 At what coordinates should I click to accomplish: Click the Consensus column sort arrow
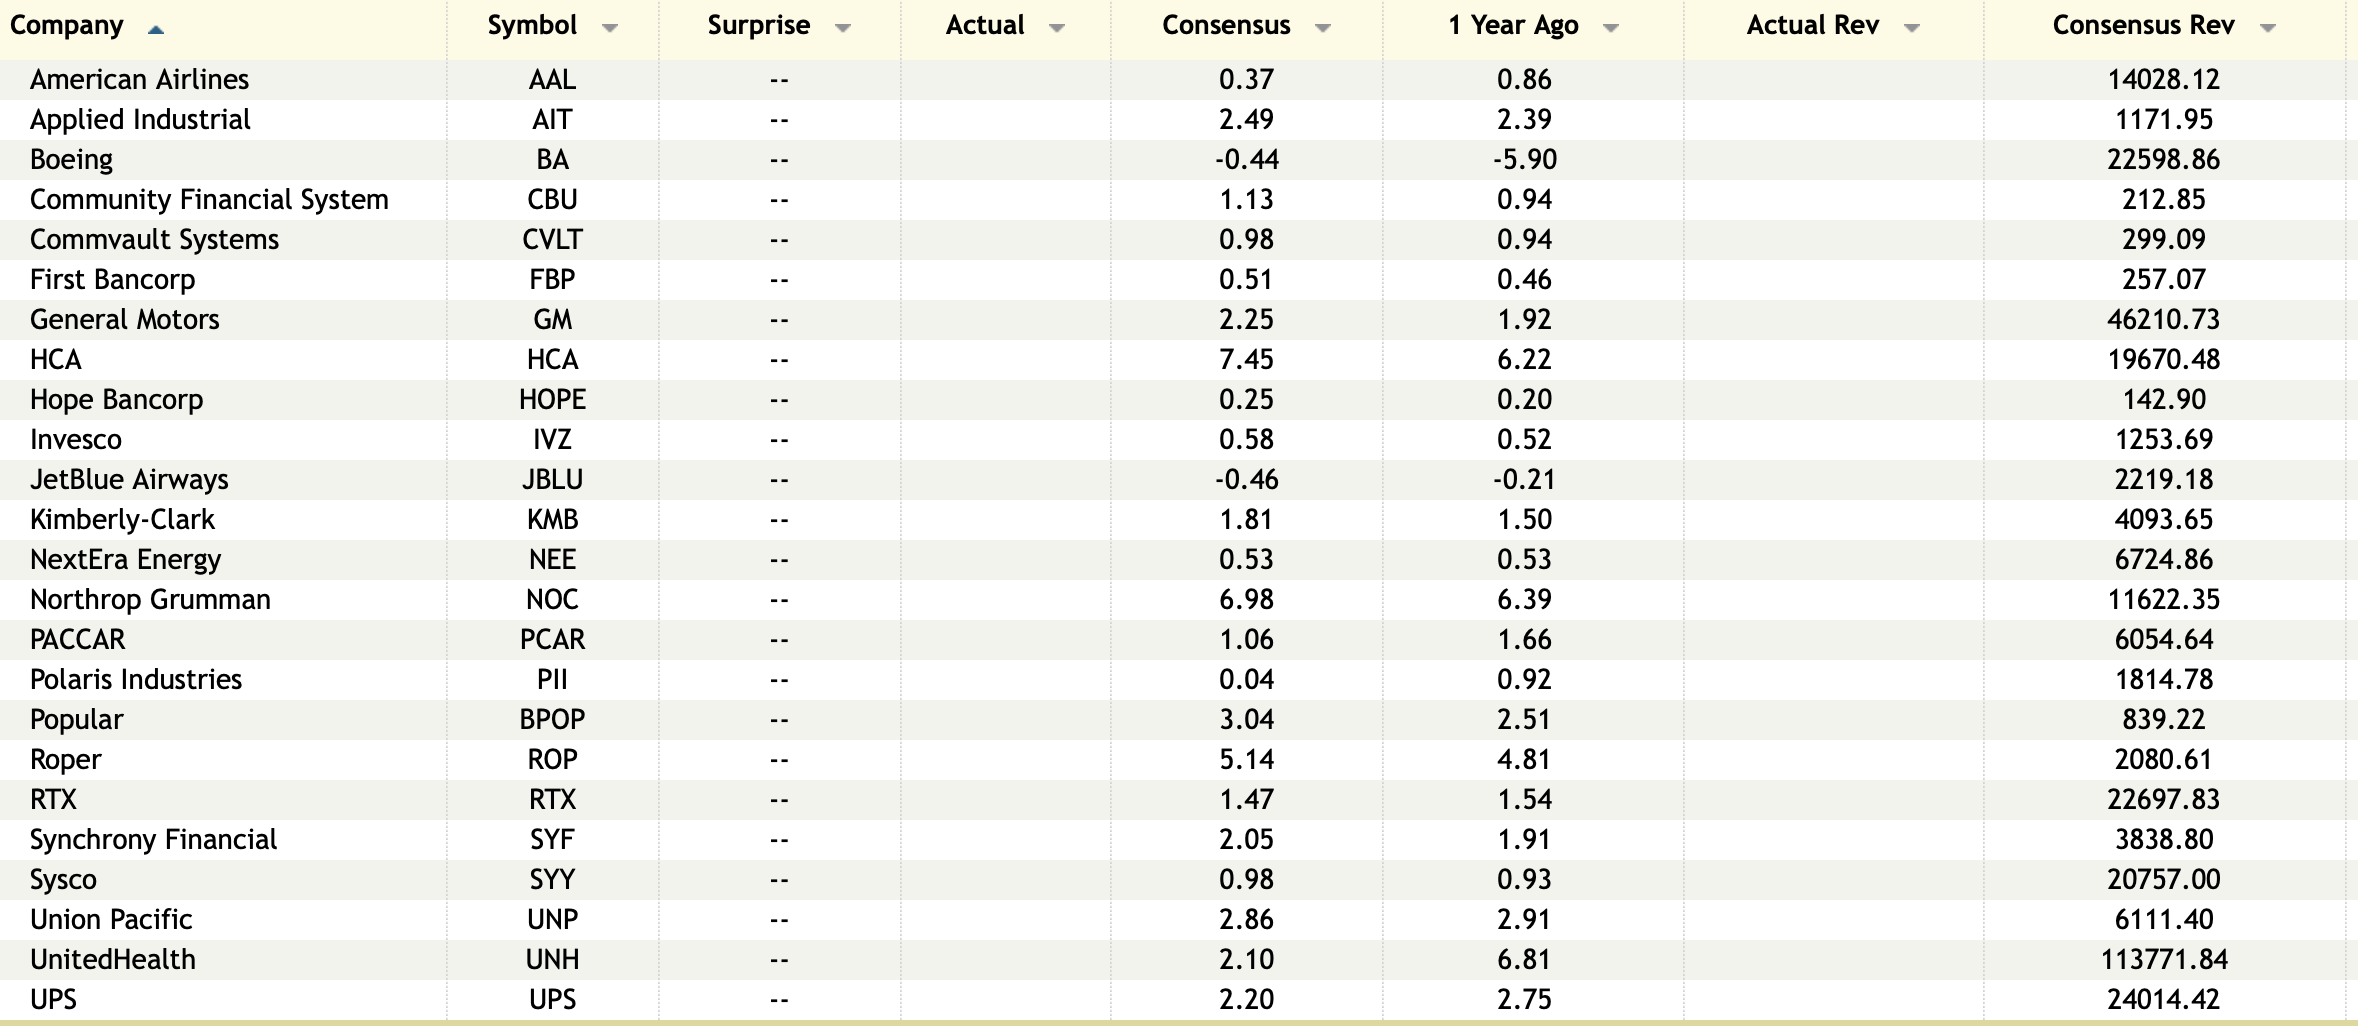(x=1322, y=28)
